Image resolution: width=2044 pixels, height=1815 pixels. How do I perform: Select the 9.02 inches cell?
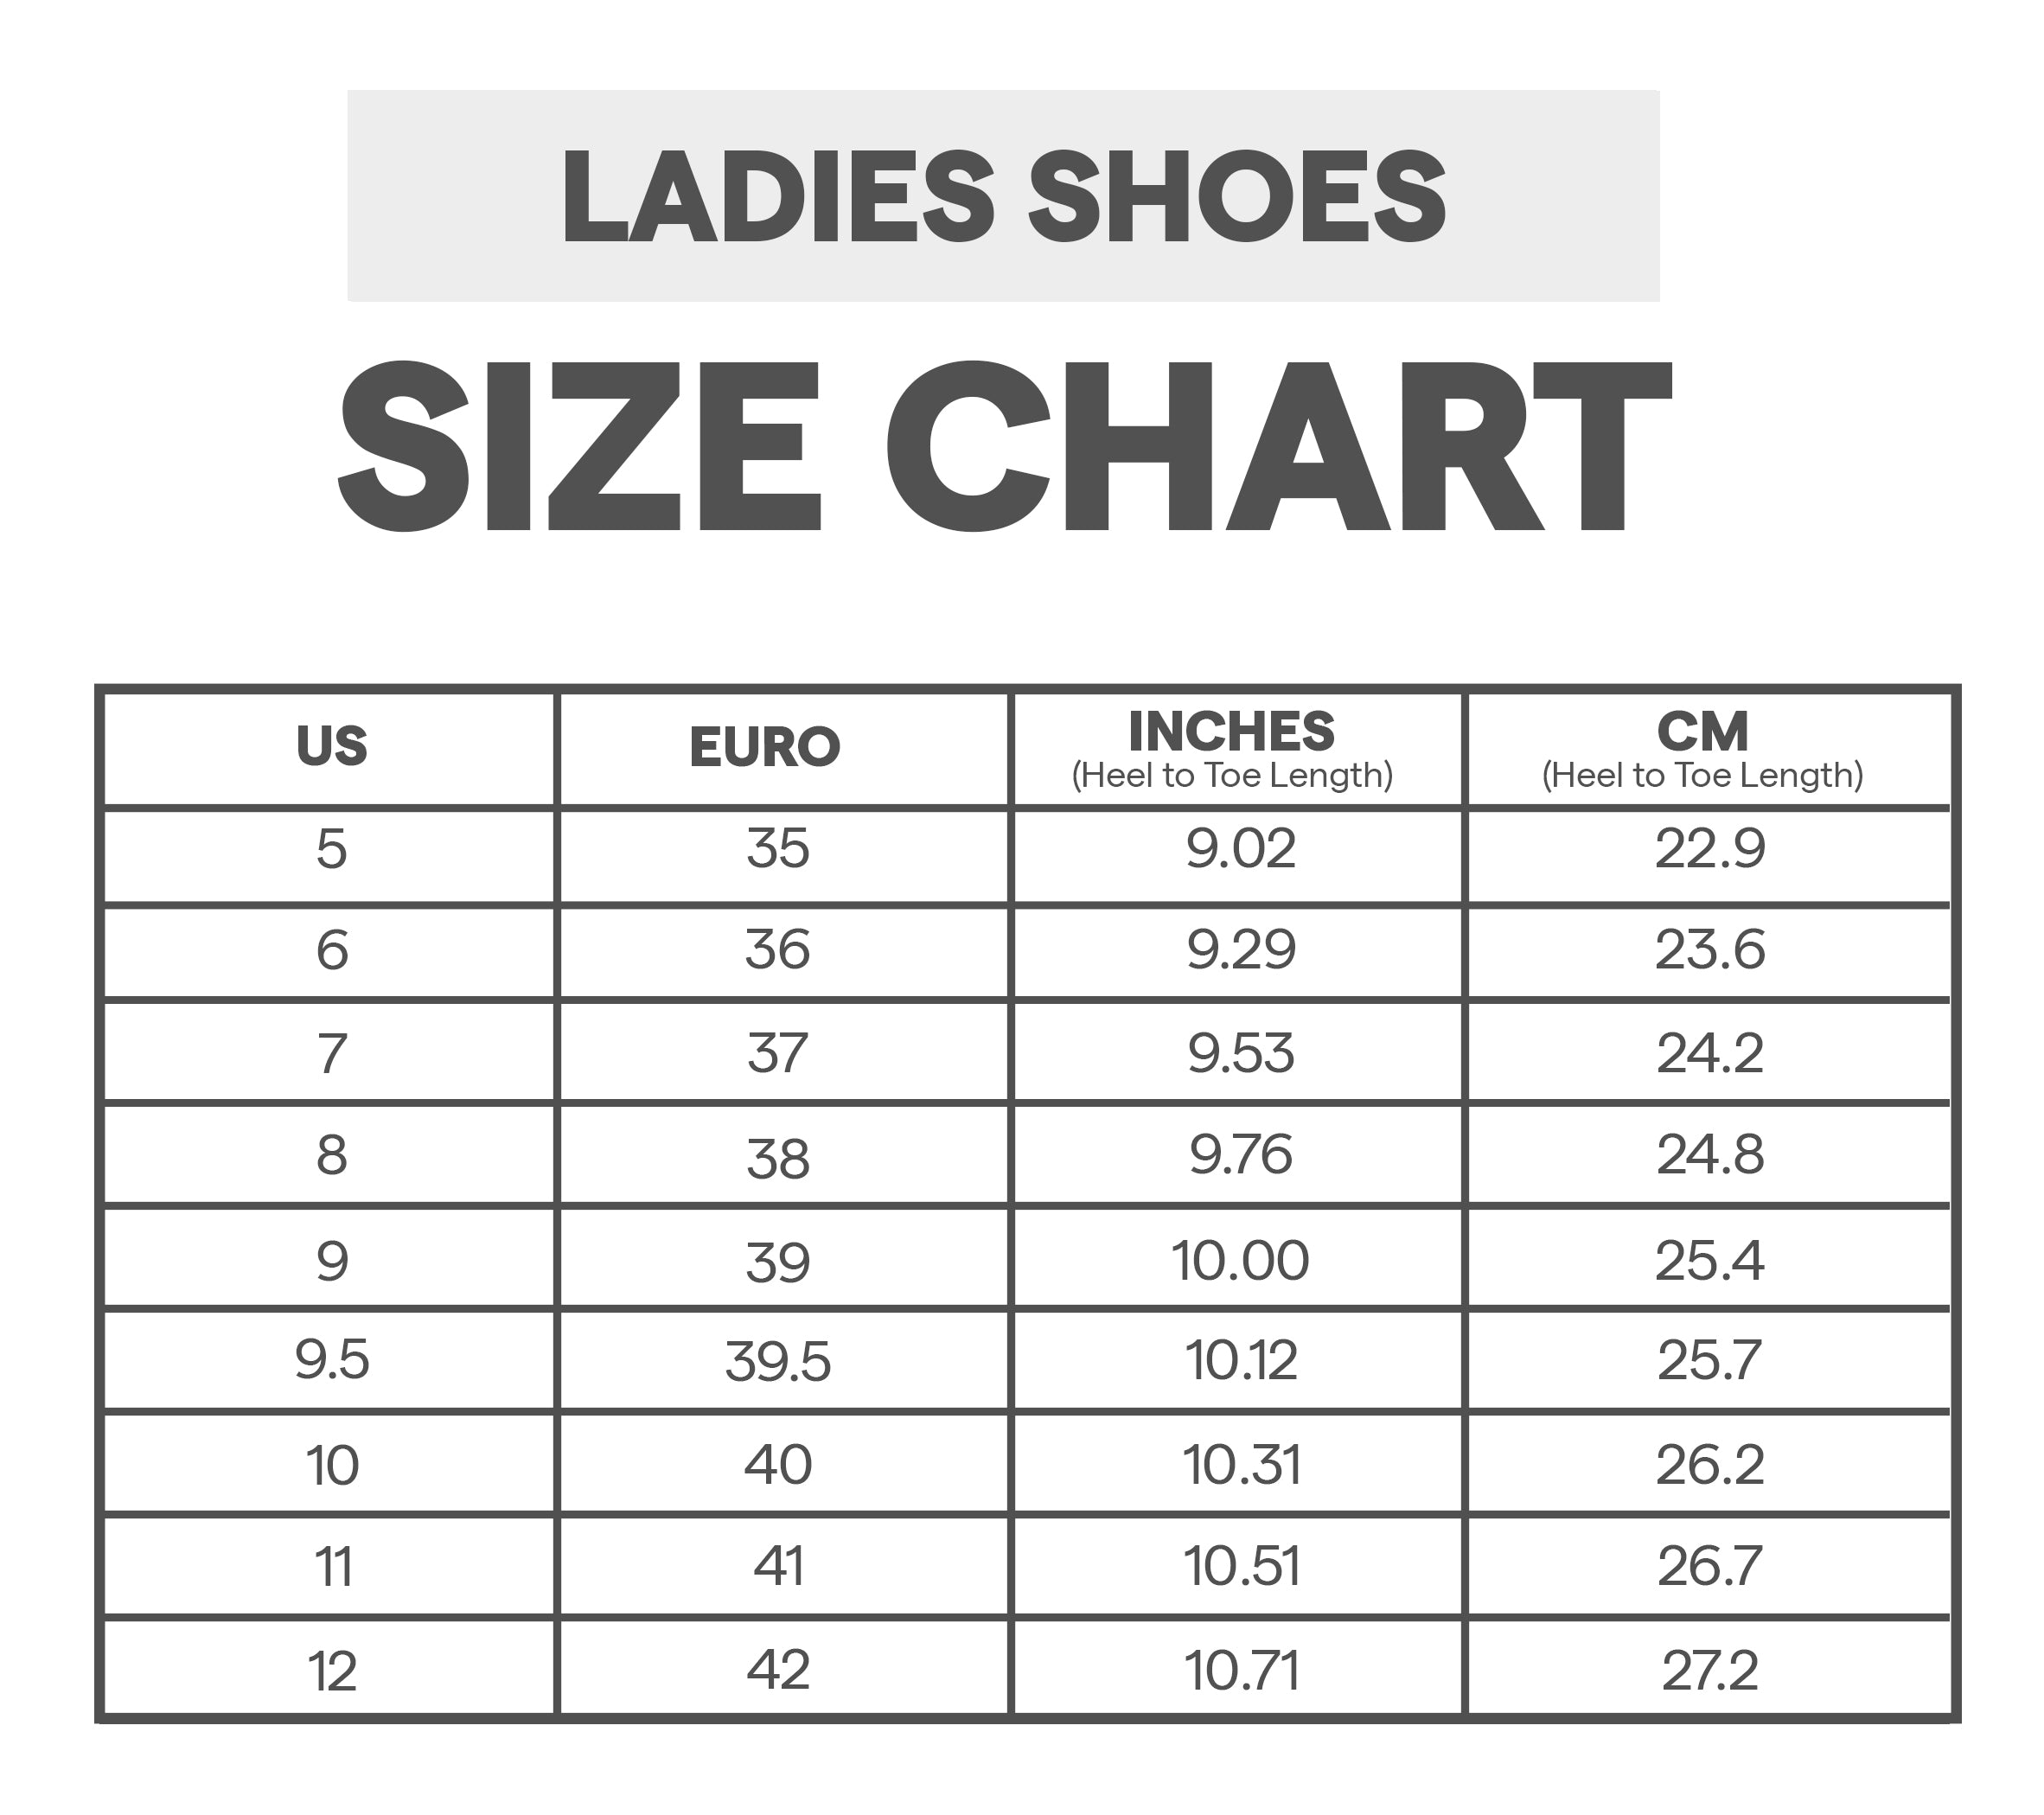[x=1241, y=851]
